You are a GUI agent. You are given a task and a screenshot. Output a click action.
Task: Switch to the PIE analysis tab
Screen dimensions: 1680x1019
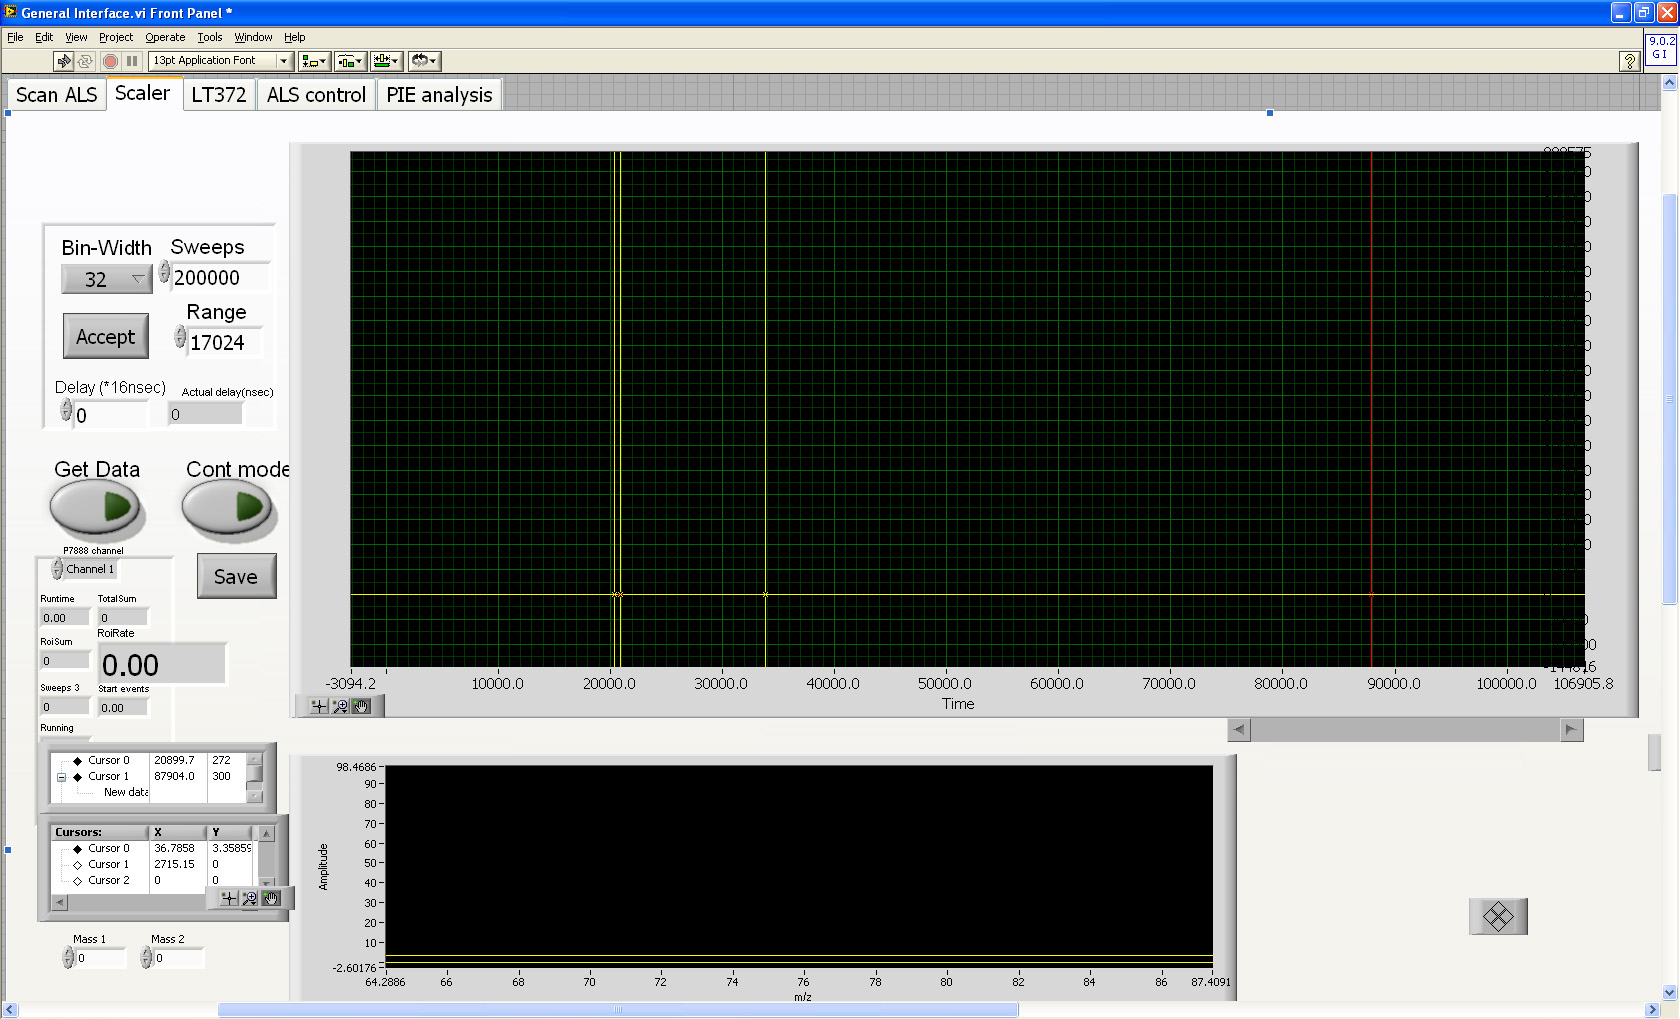[439, 95]
